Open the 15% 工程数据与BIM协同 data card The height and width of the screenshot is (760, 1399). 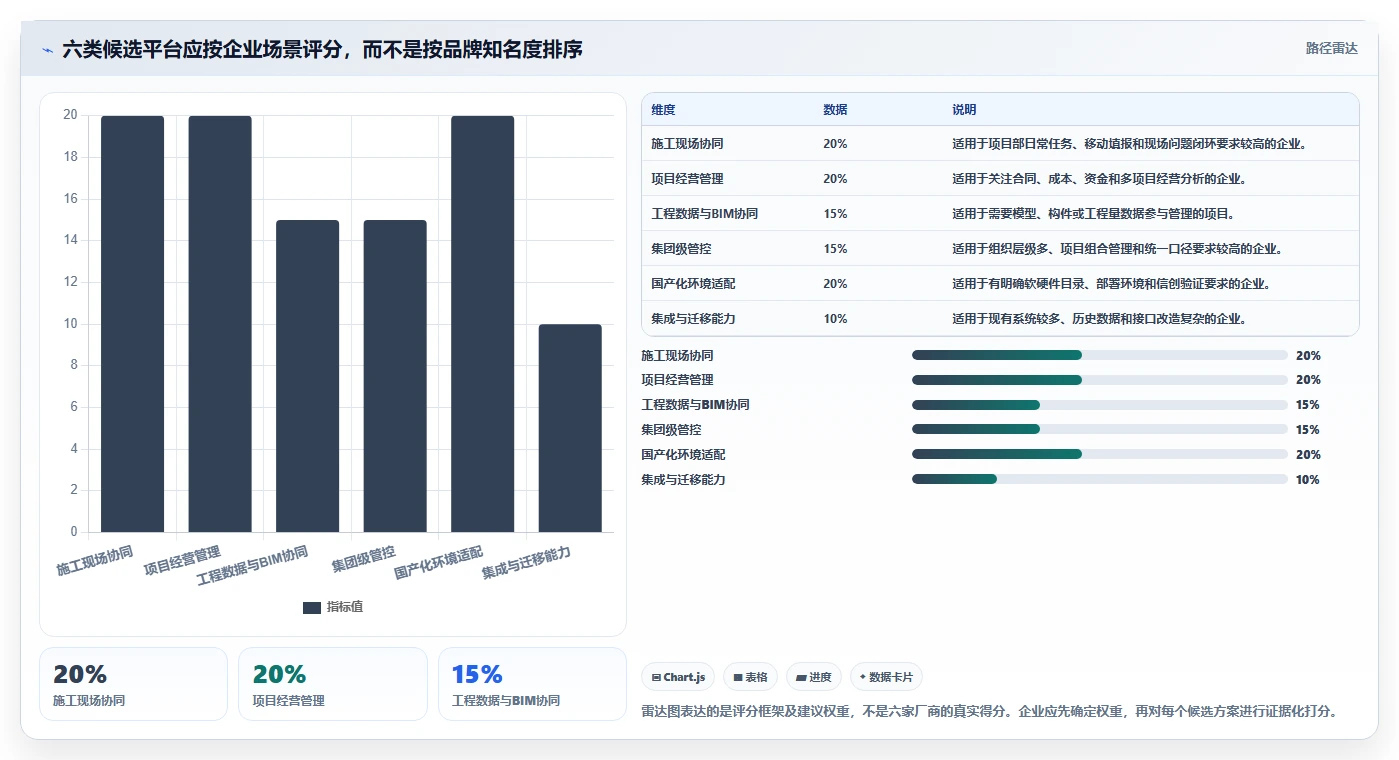(532, 684)
